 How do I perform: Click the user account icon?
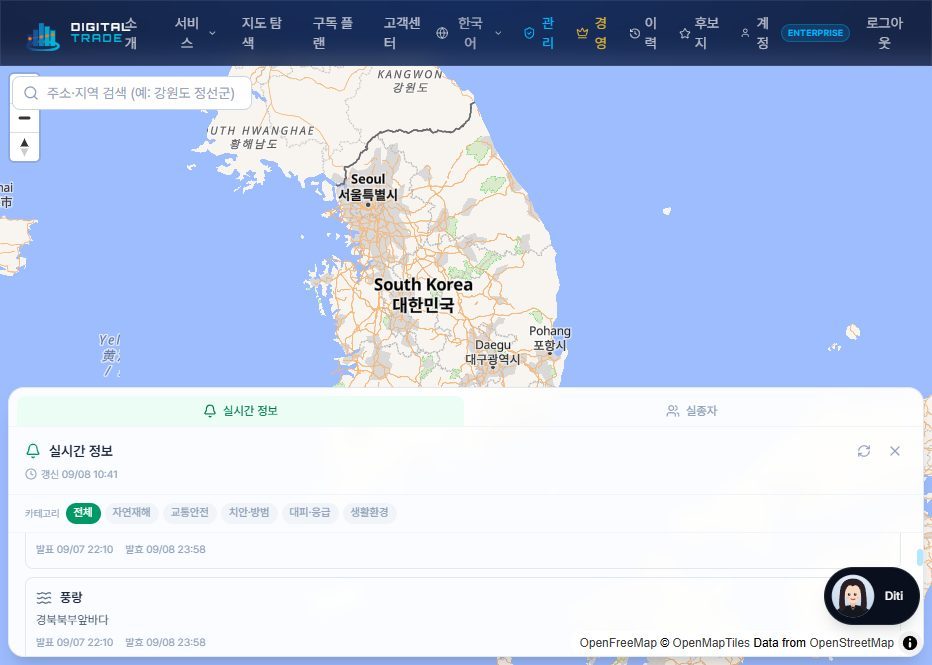point(745,33)
